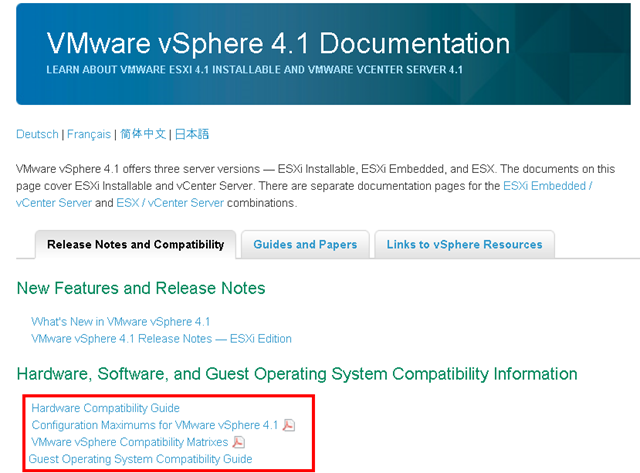Open What's New in VMware vSphere 4.1

121,322
